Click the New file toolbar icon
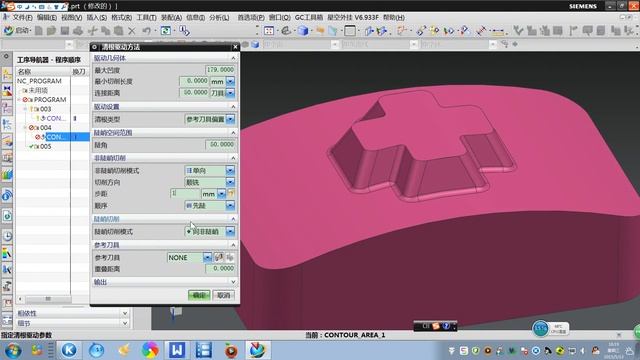The height and width of the screenshot is (360, 640). pyautogui.click(x=39, y=31)
